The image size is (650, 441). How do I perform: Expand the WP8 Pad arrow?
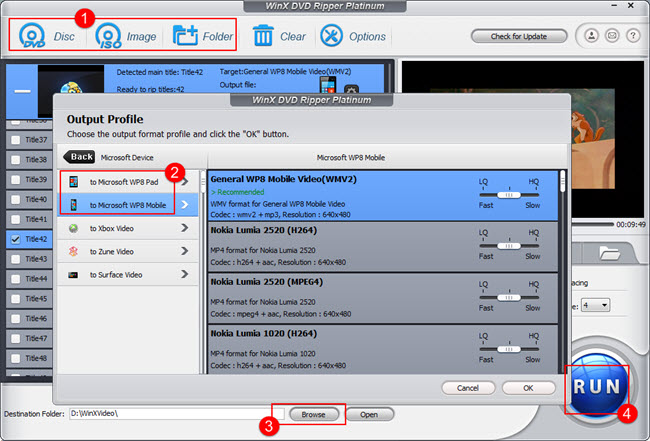tap(185, 182)
